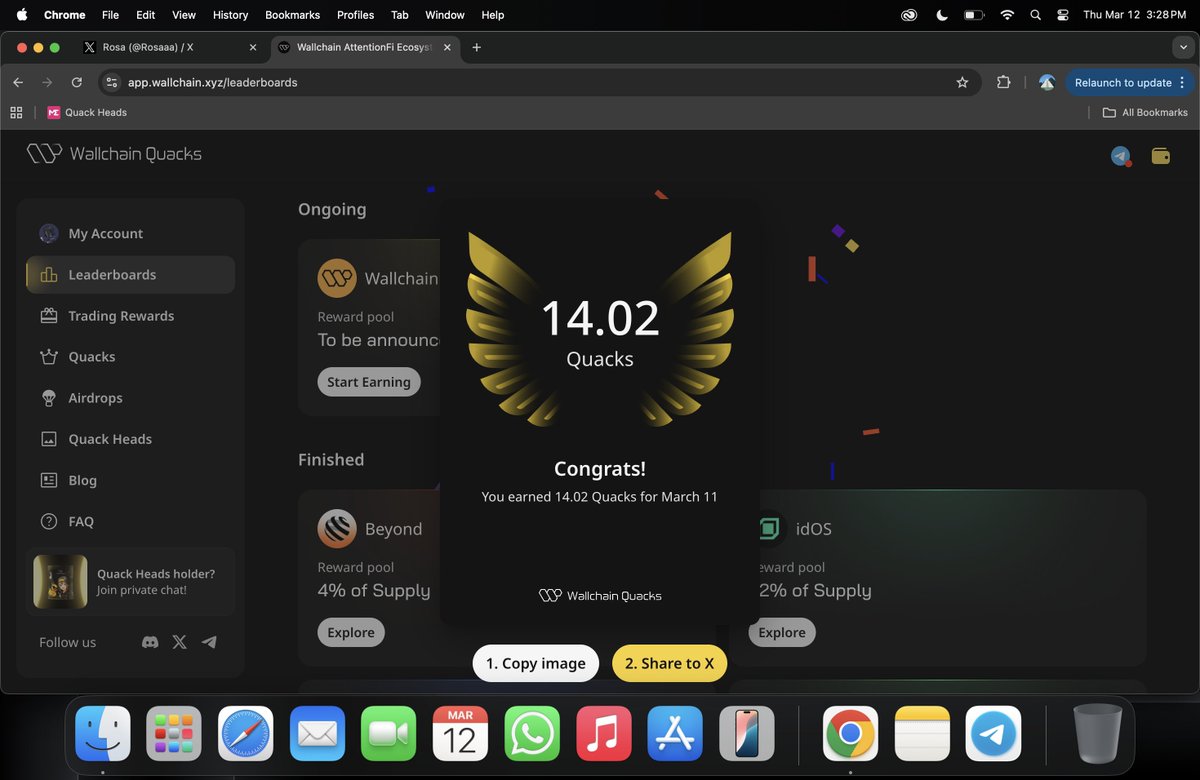Click the Wallchain project logo in Ongoing
The width and height of the screenshot is (1200, 780).
(x=337, y=278)
